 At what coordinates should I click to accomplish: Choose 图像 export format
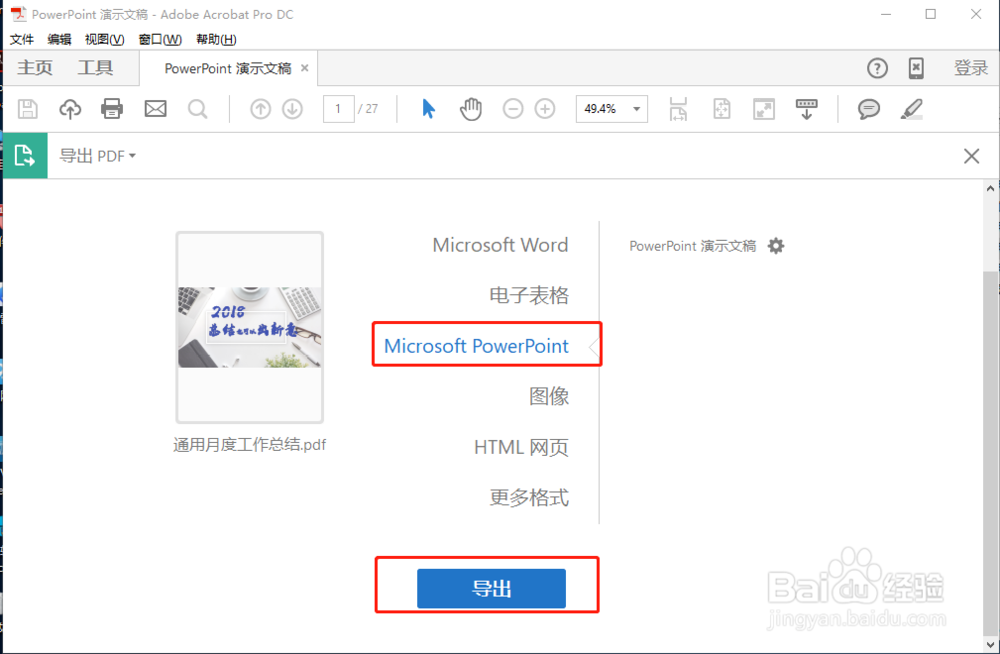click(x=549, y=396)
